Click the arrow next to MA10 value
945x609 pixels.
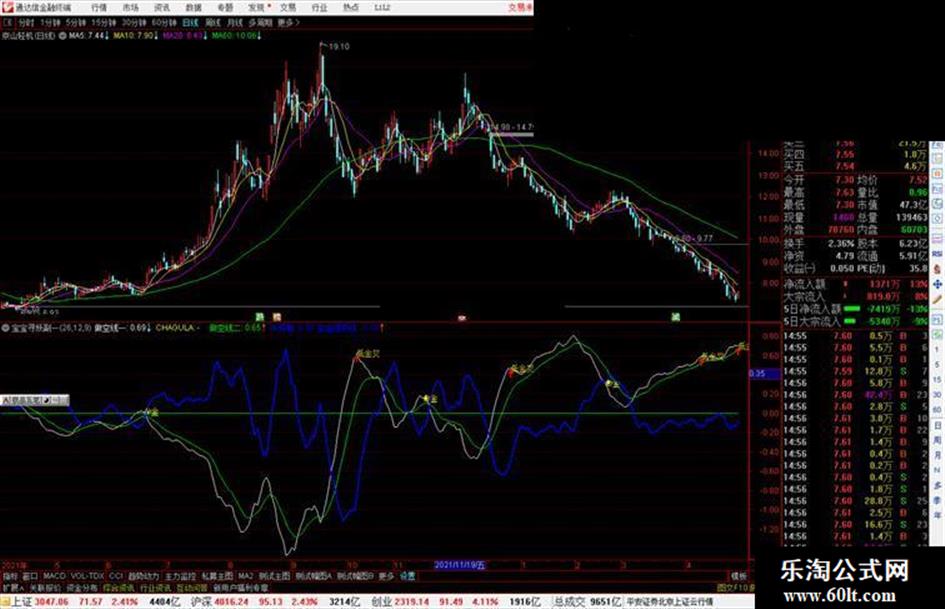pos(156,36)
